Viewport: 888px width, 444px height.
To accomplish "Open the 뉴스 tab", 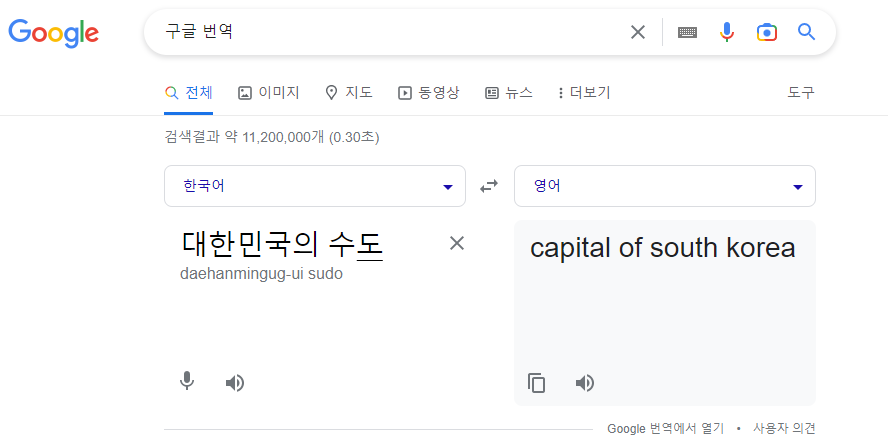I will click(509, 92).
